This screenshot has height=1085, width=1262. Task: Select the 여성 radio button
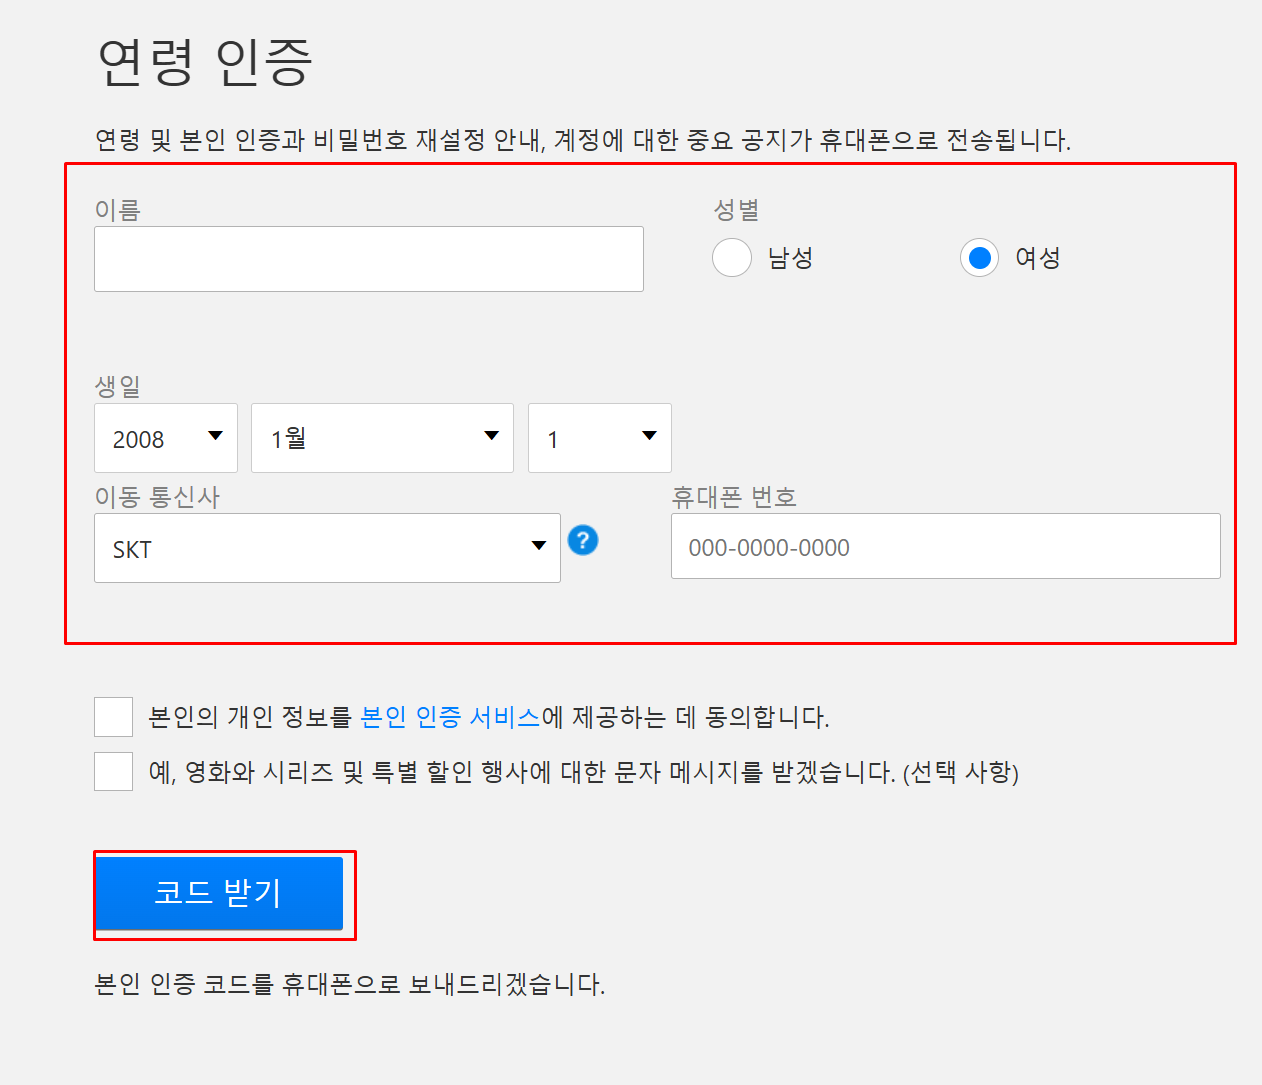coord(980,258)
